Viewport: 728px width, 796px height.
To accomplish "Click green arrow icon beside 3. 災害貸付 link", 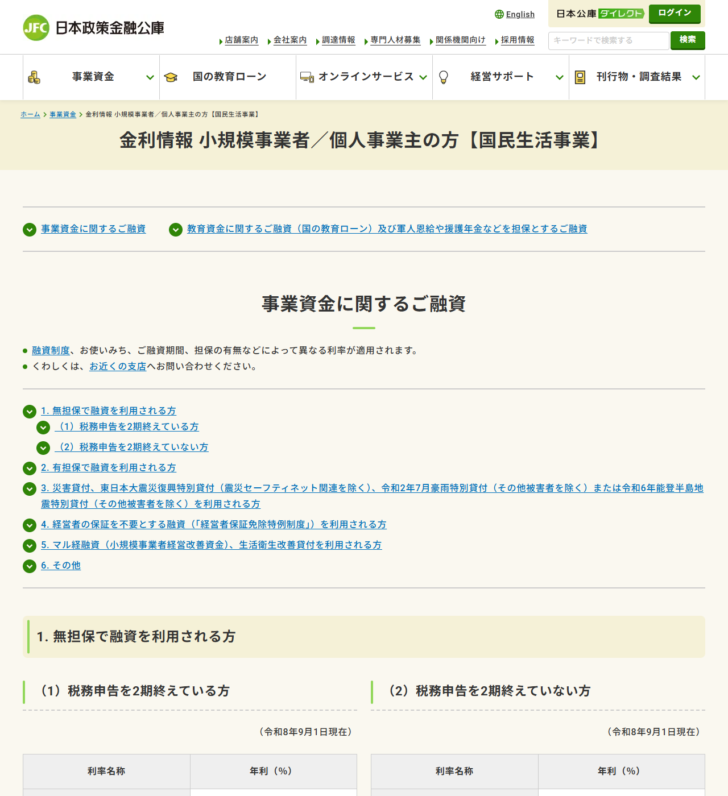I will click(x=29, y=488).
